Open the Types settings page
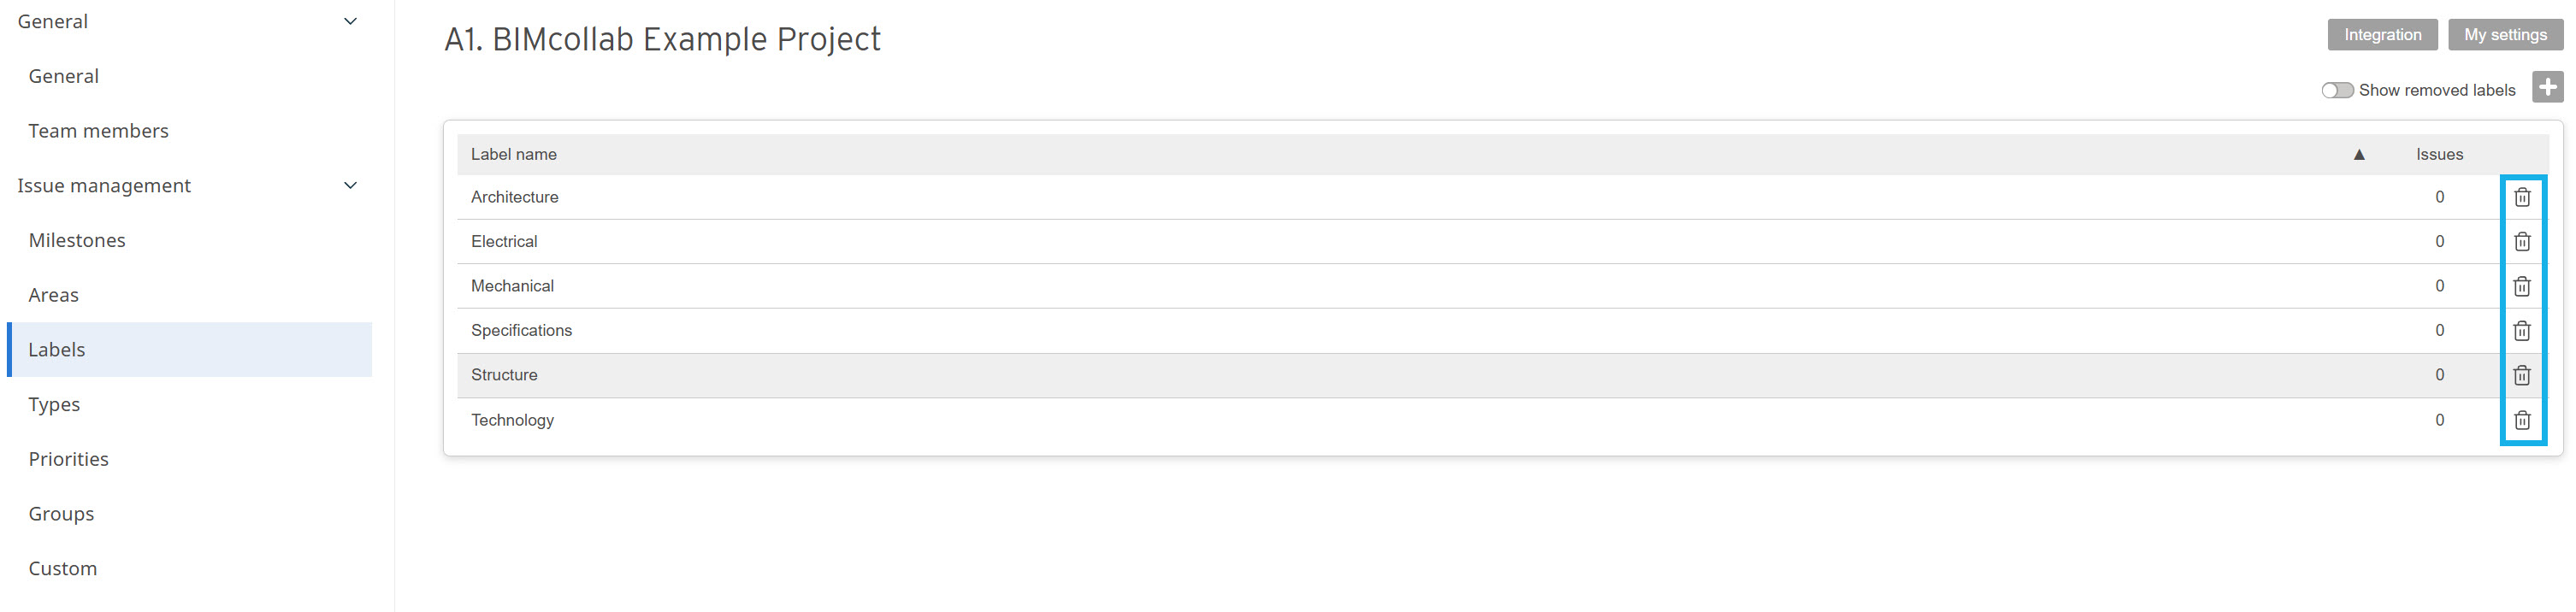 point(54,404)
